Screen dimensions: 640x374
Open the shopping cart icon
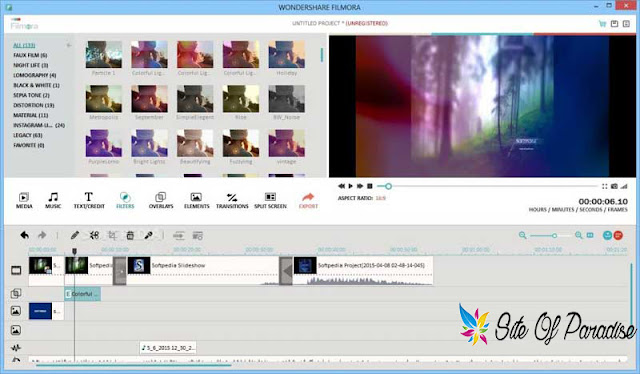[x=602, y=24]
